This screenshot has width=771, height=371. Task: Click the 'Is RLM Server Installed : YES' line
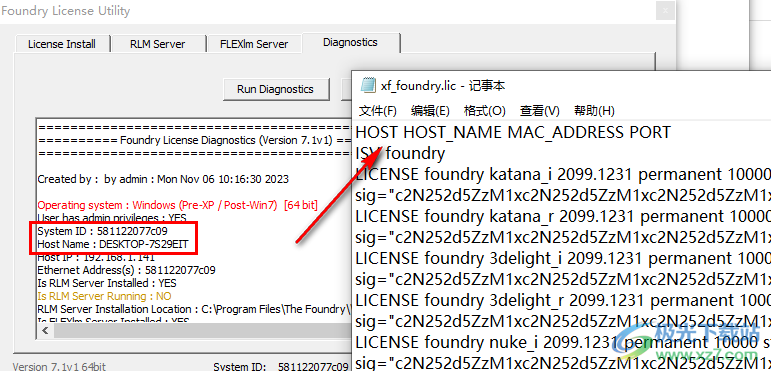[107, 283]
